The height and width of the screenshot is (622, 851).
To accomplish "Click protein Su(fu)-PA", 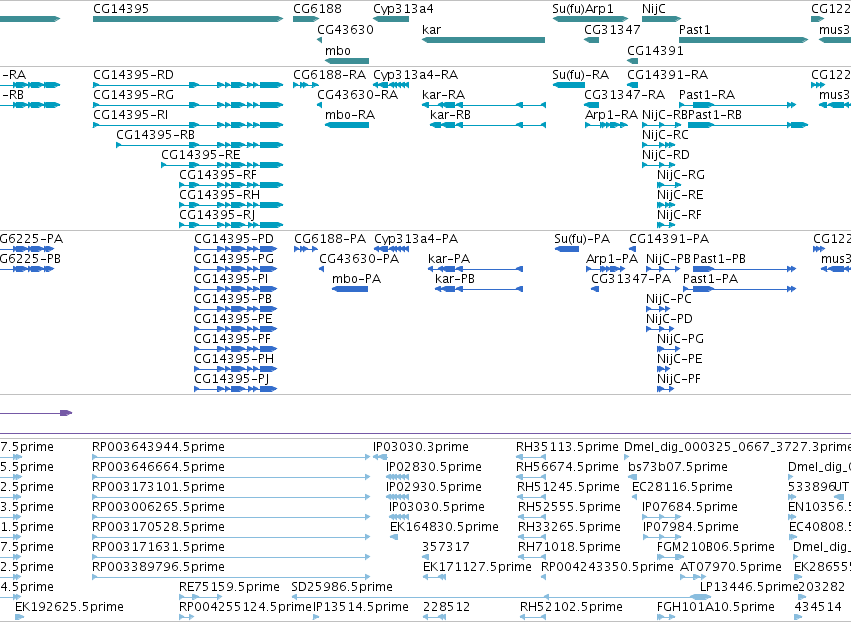I will tap(582, 239).
